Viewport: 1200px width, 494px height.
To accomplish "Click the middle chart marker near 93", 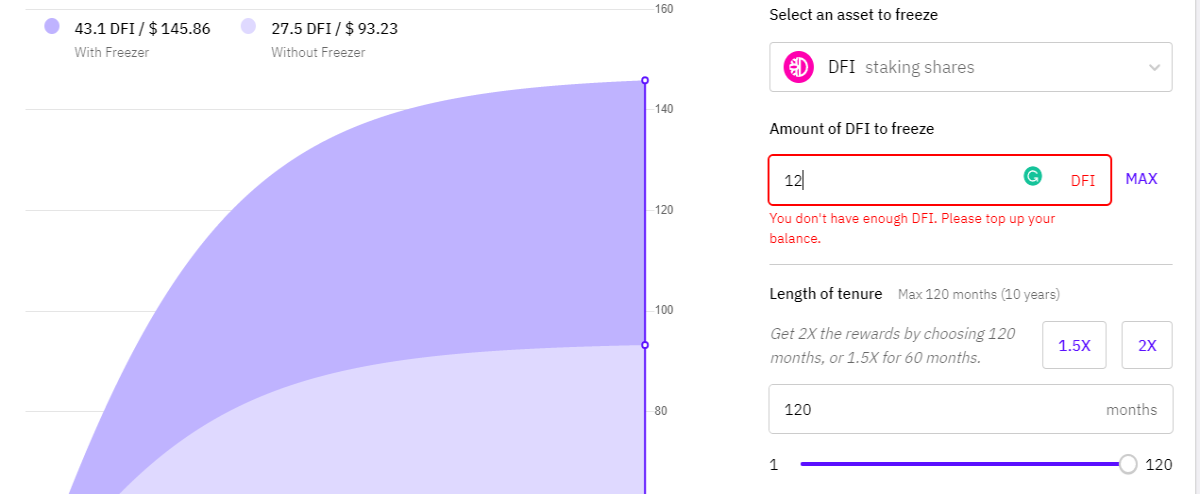I will point(645,345).
